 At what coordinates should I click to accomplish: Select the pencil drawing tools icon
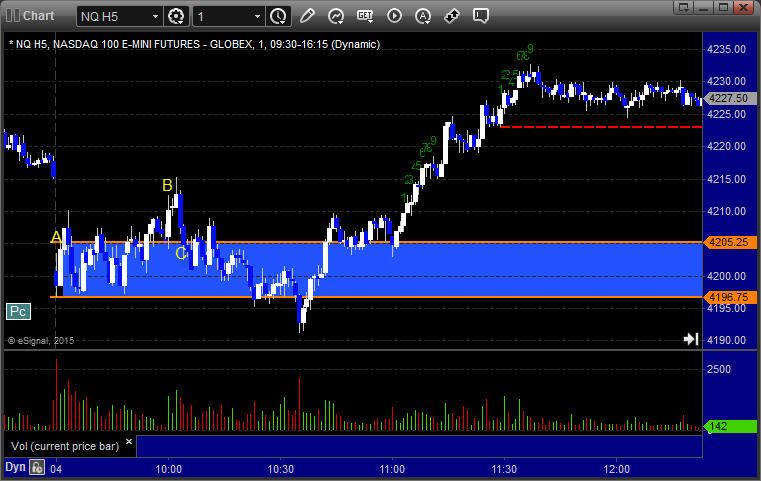(307, 16)
